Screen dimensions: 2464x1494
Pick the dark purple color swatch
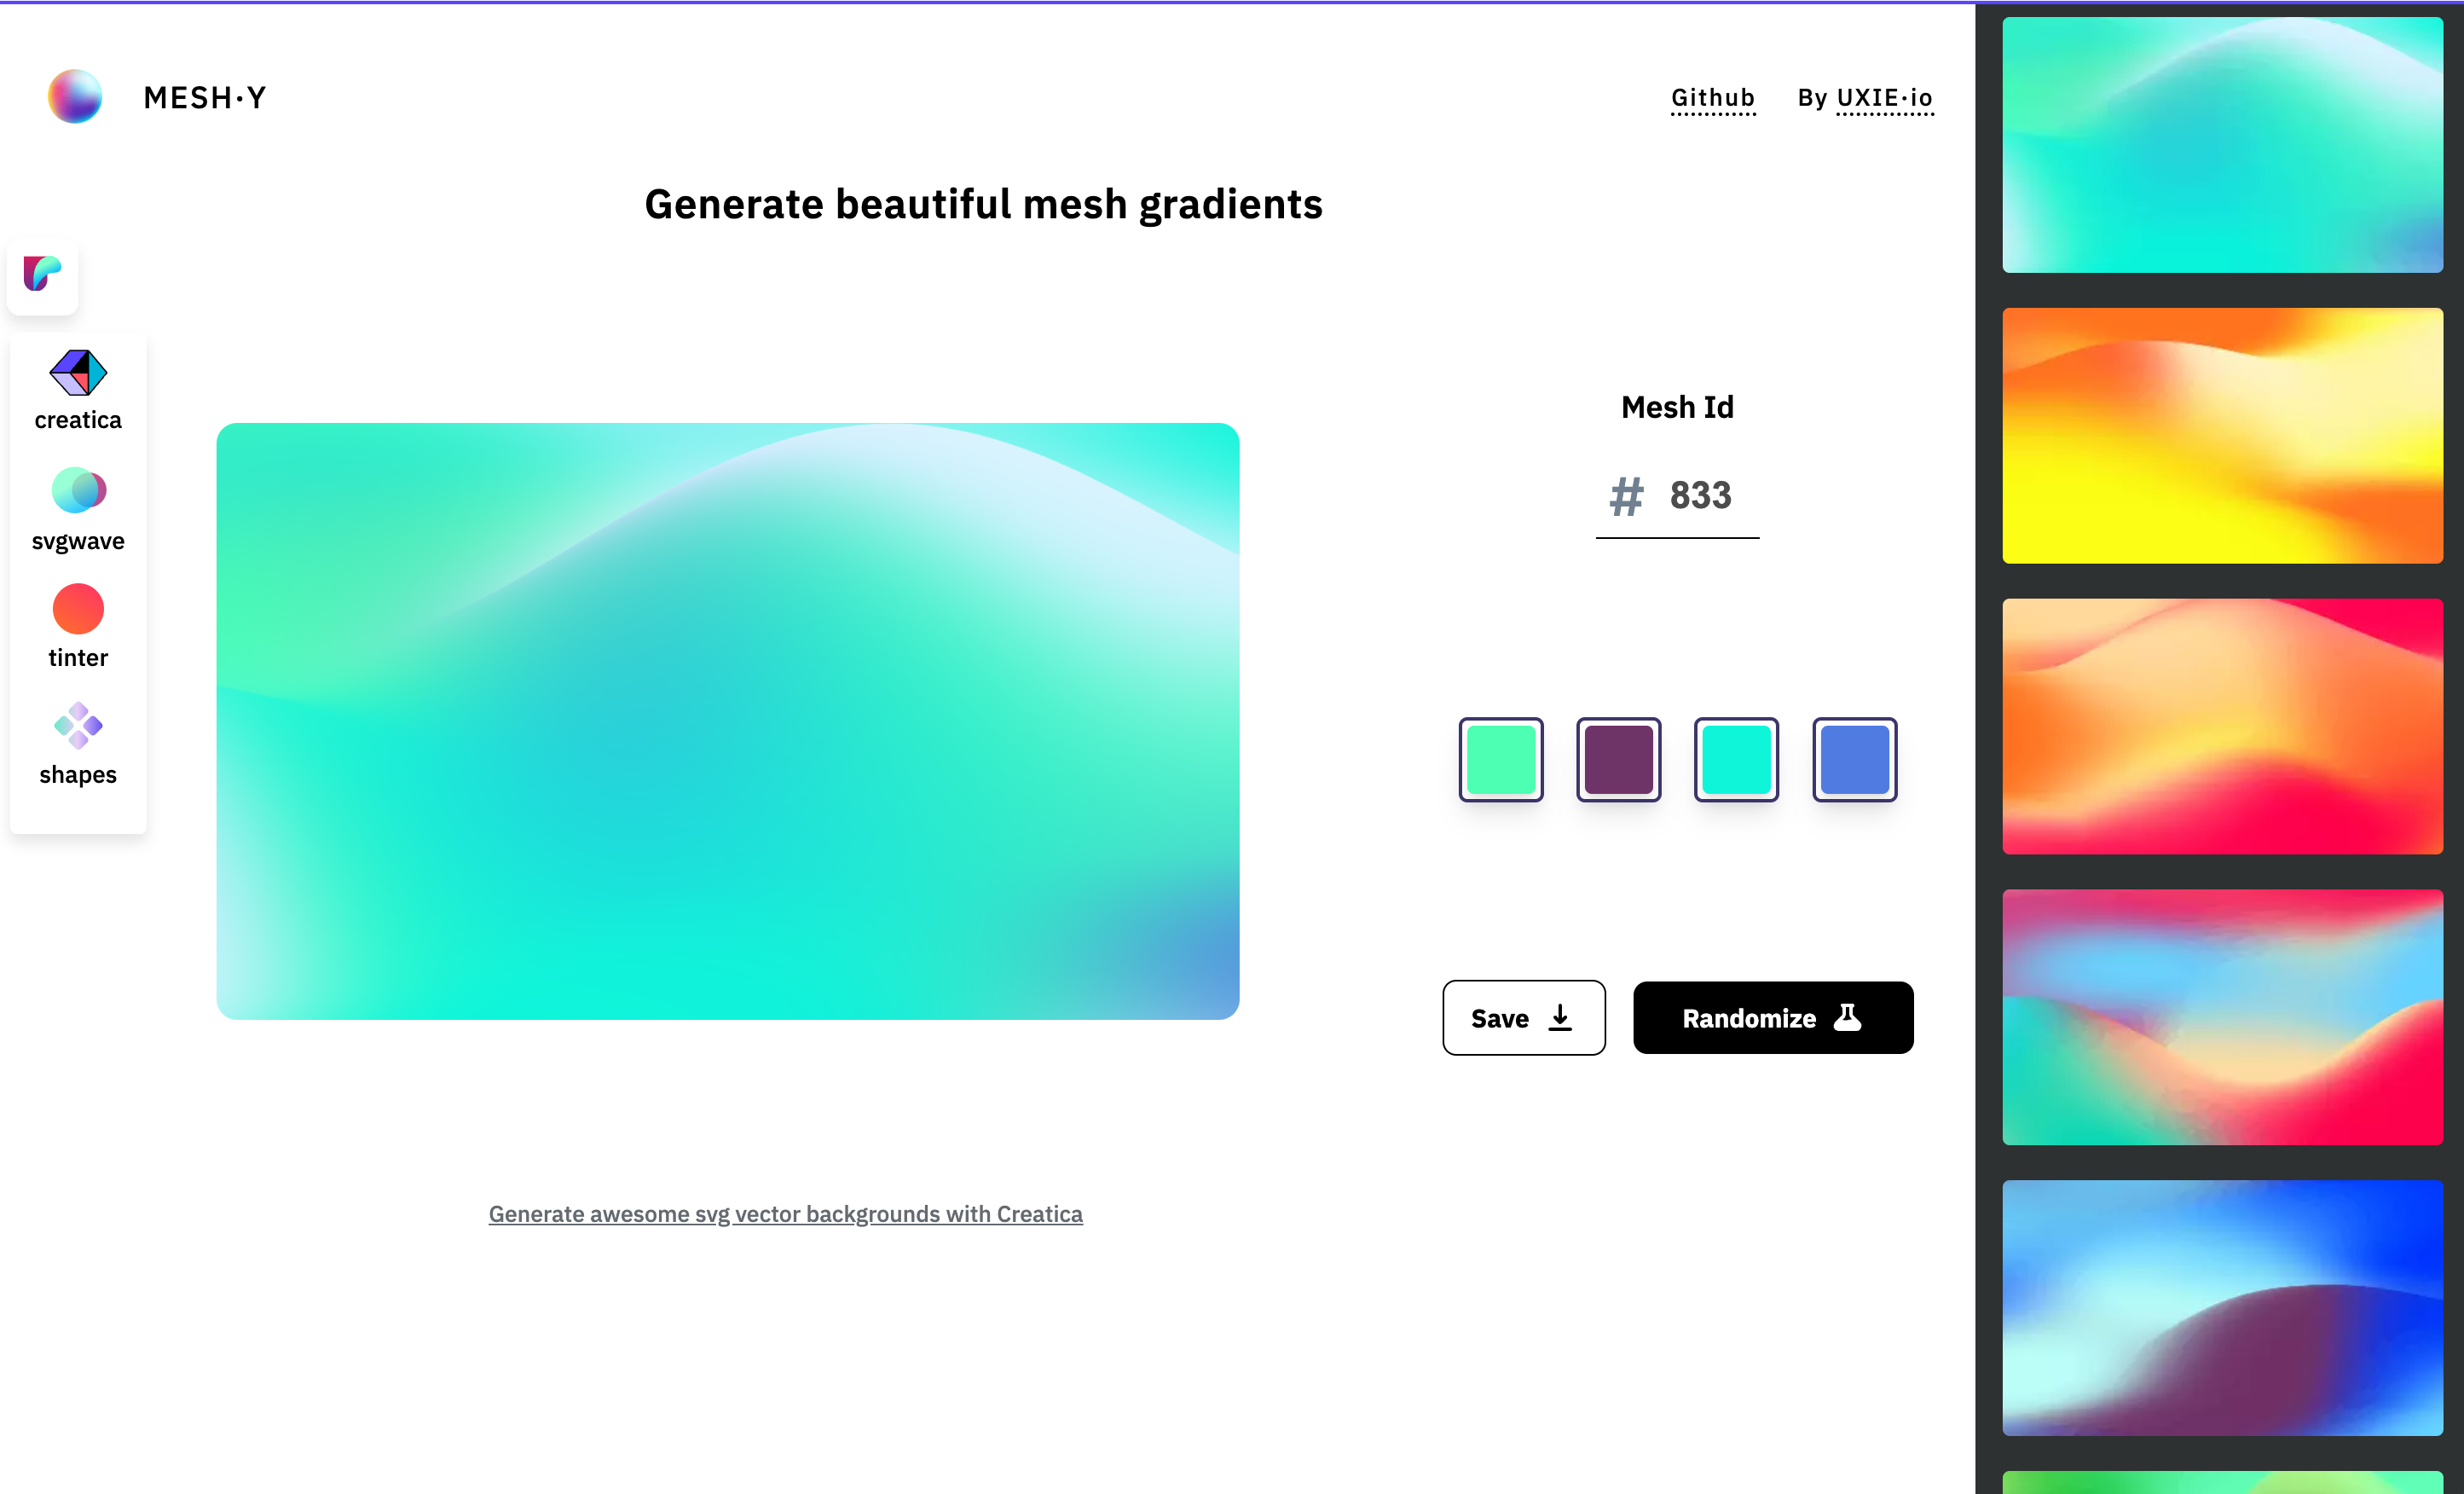pos(1619,760)
